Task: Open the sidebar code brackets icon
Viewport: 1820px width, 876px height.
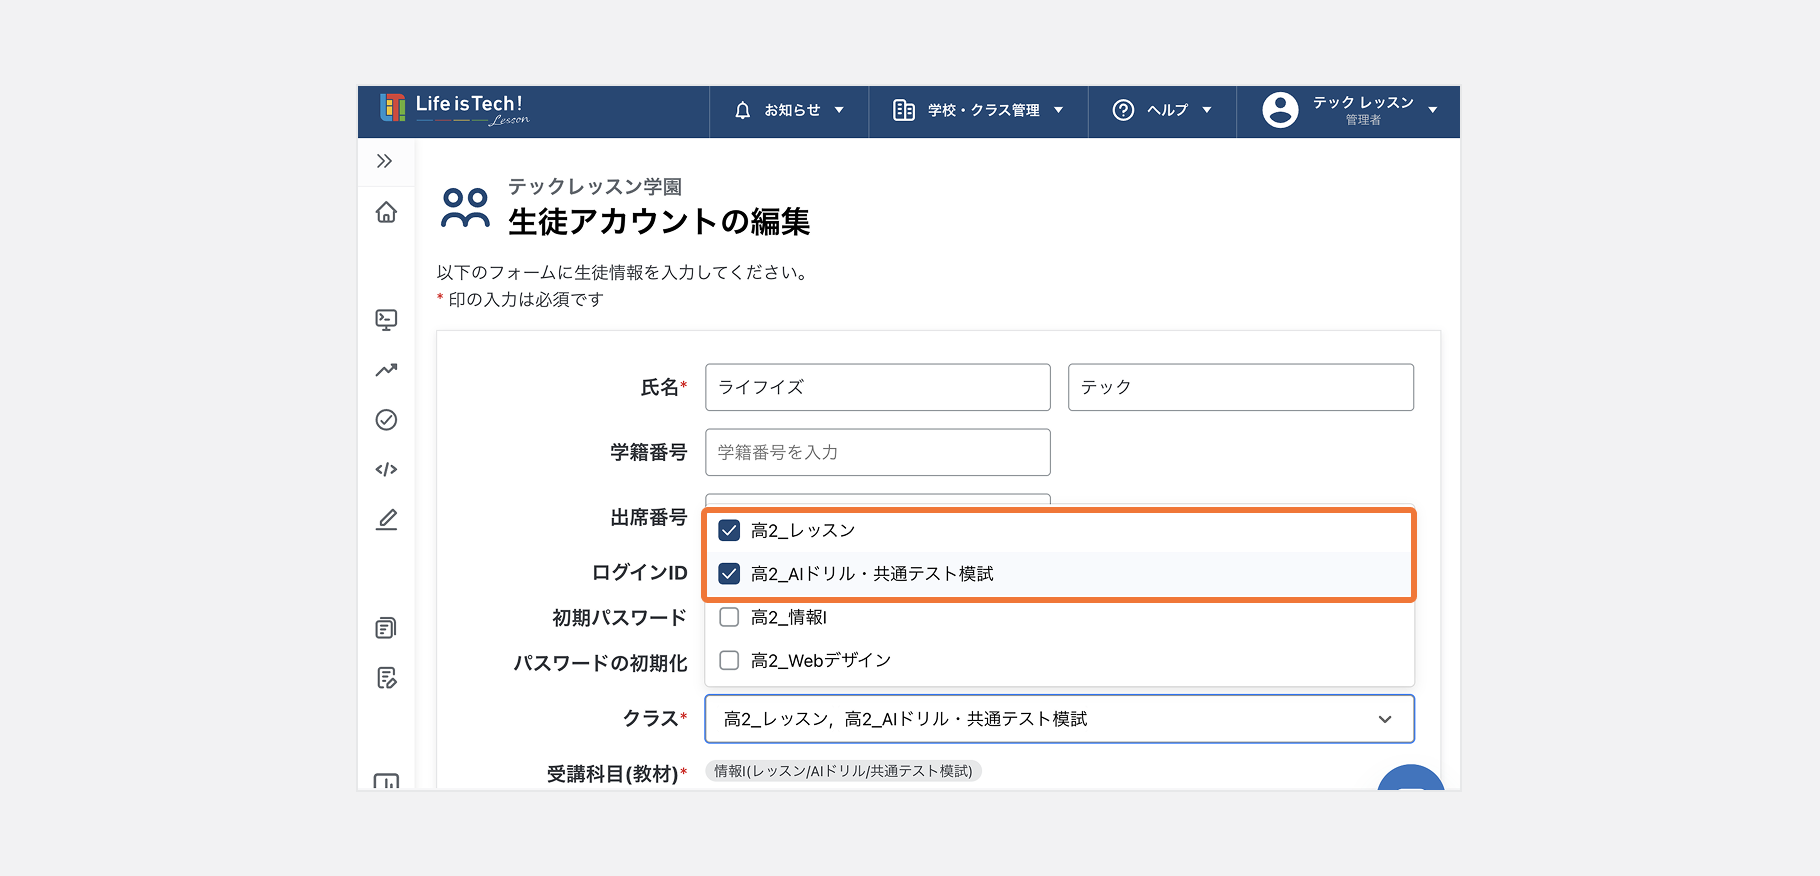Action: click(x=386, y=469)
